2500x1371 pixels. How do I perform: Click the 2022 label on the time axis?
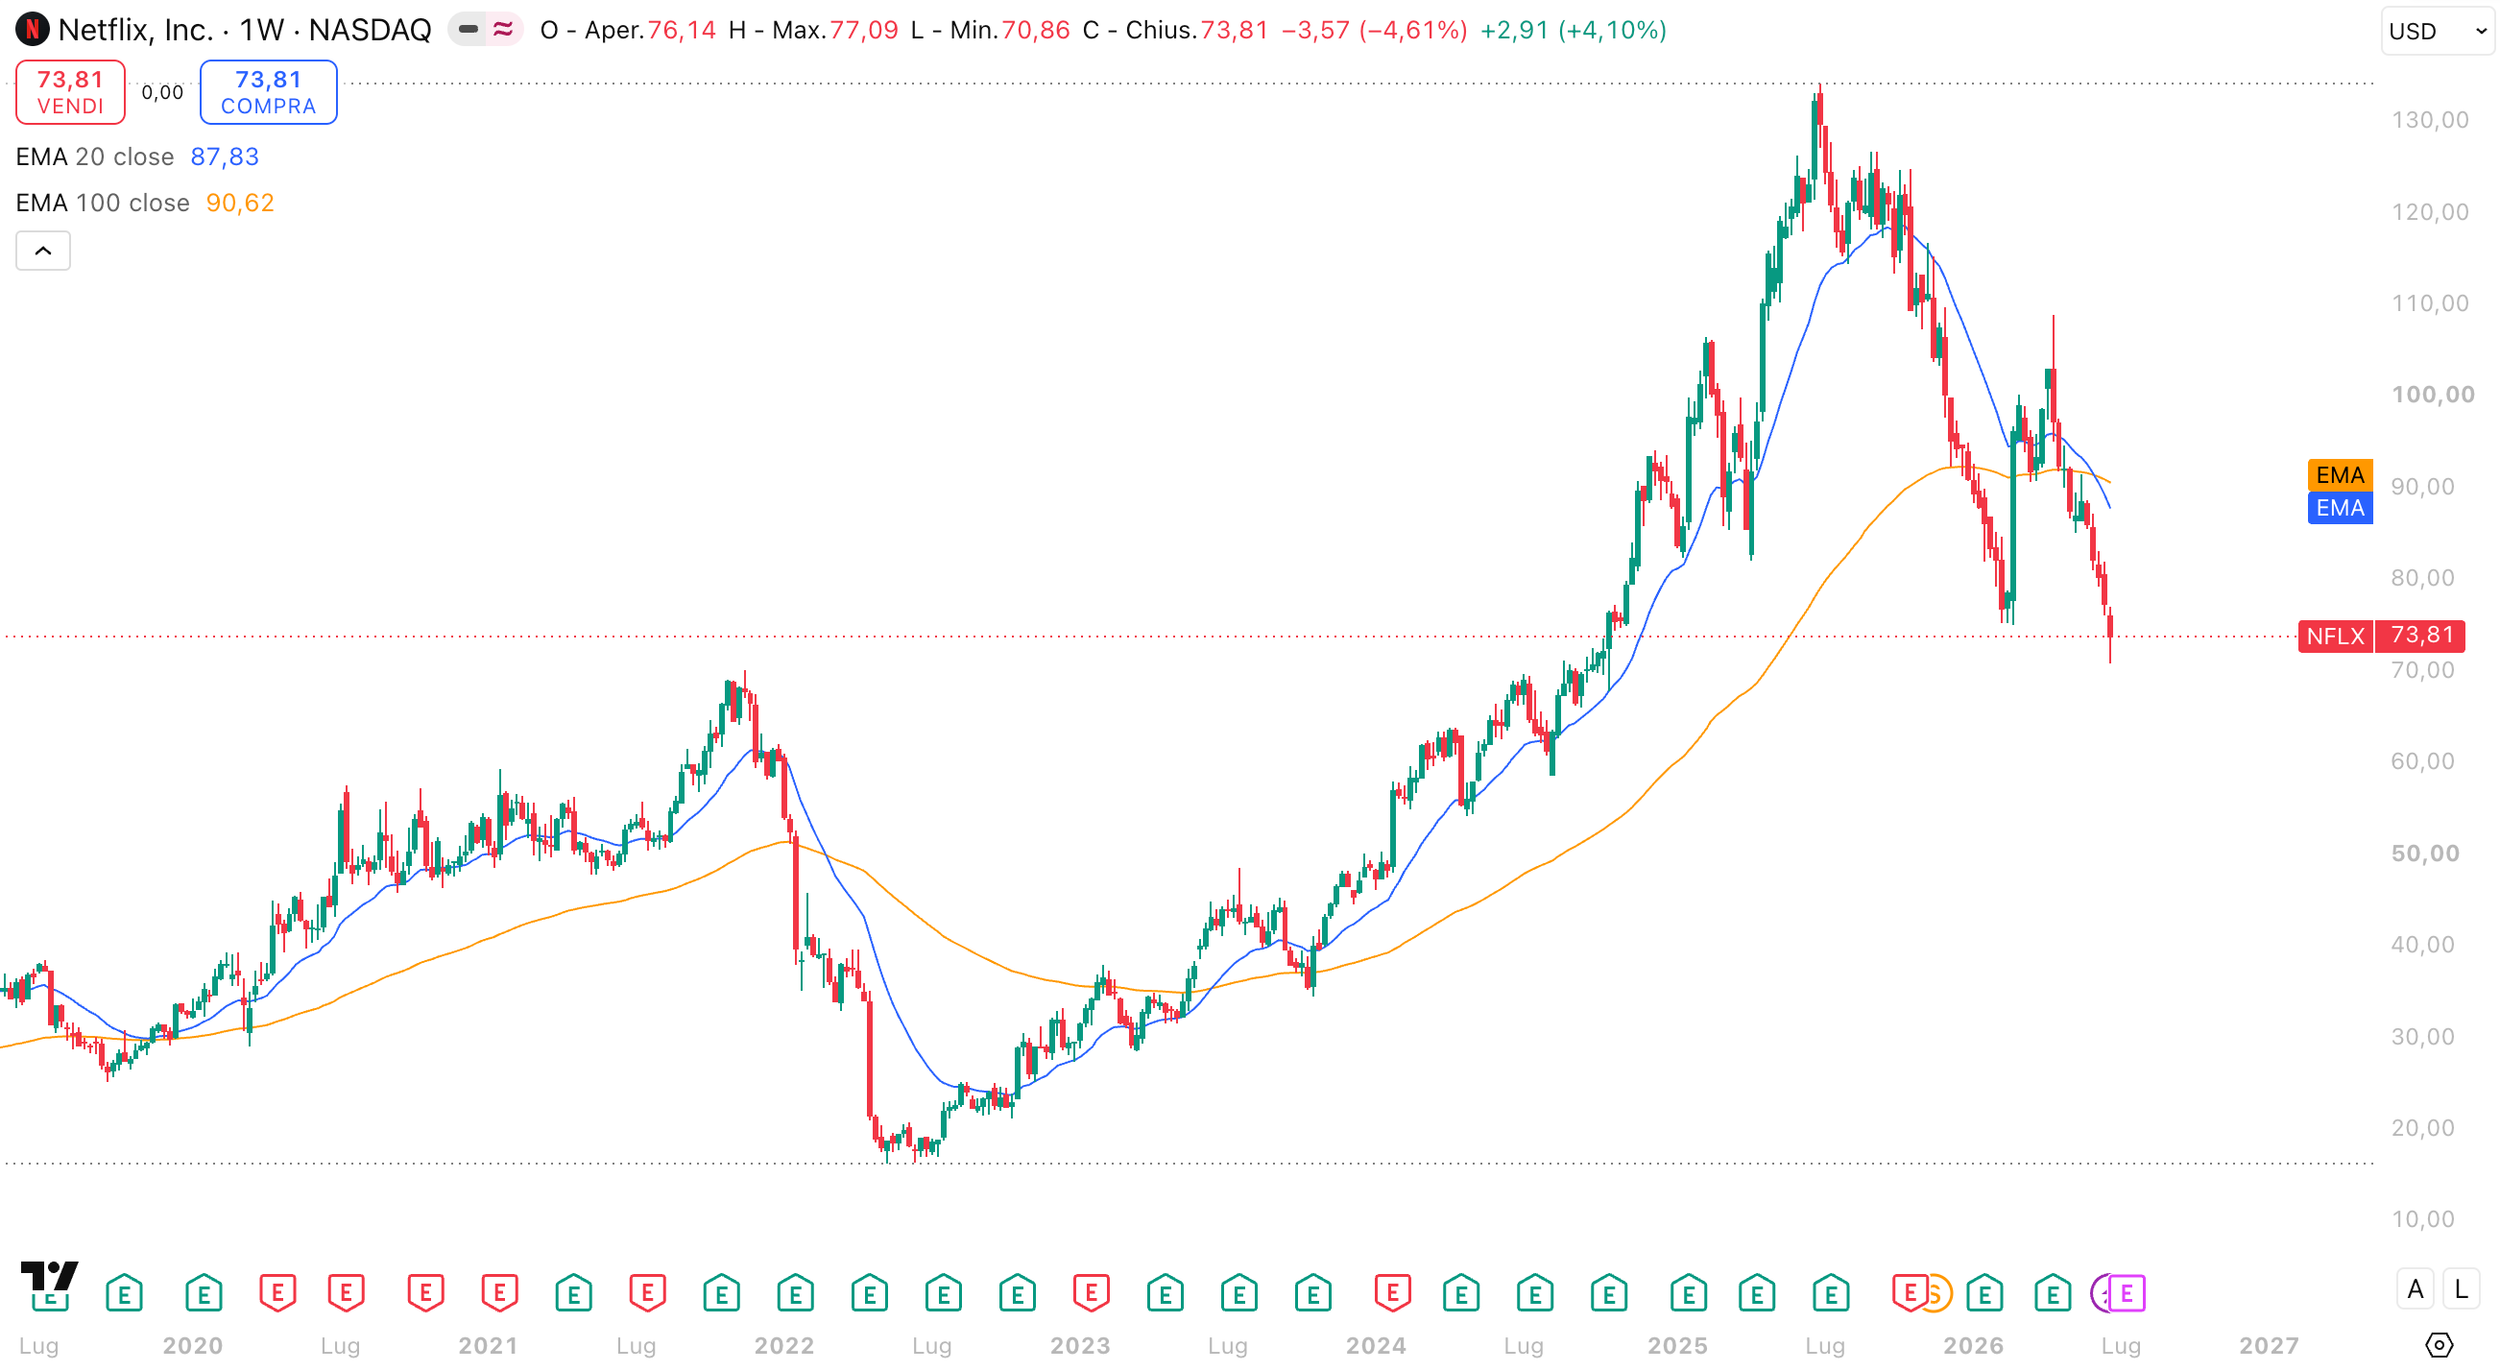pyautogui.click(x=784, y=1346)
